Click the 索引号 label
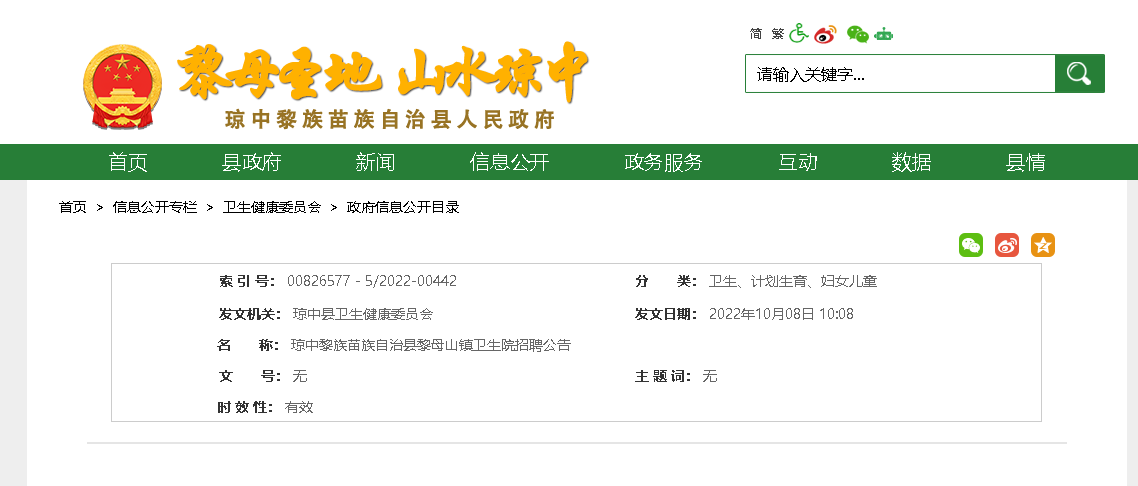The width and height of the screenshot is (1138, 486). (x=247, y=281)
